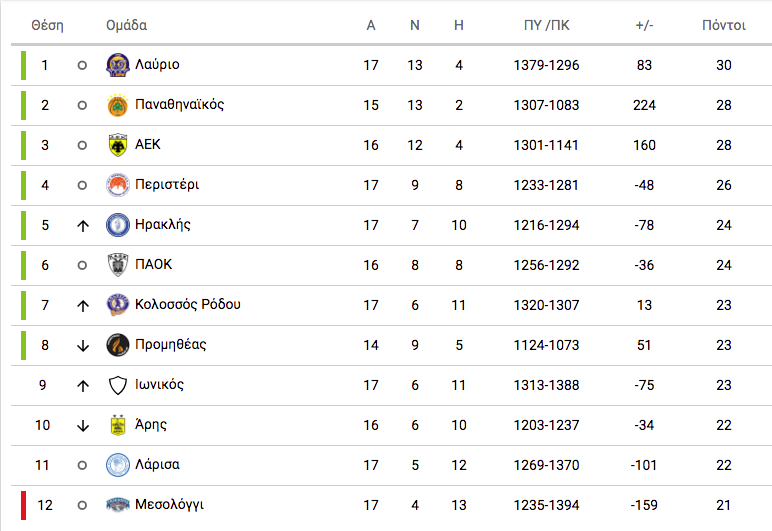
Task: Click the Προμηθέας flame logo
Action: pyautogui.click(x=118, y=344)
